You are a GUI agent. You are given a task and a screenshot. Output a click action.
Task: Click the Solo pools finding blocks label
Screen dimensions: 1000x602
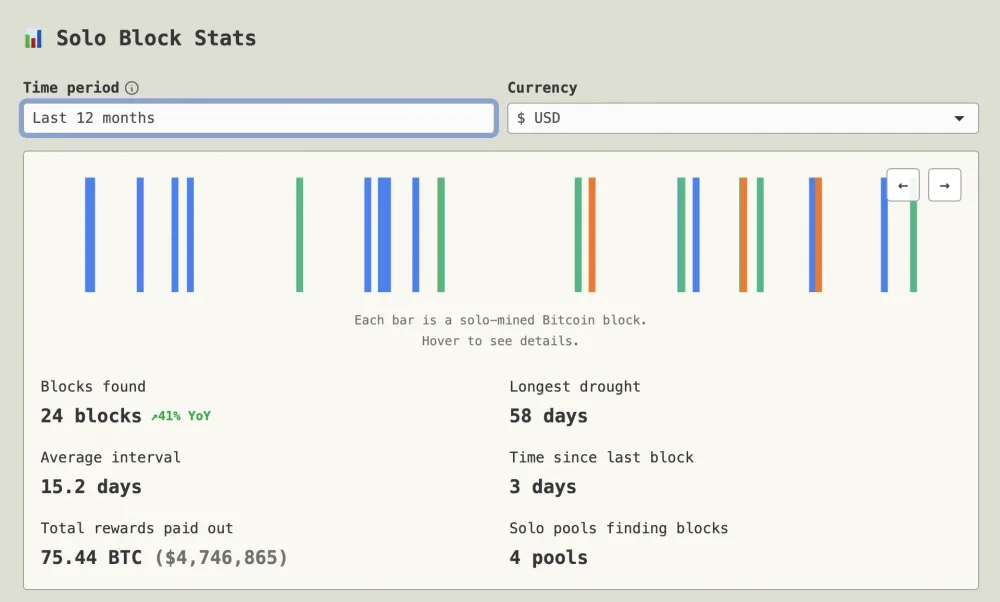point(619,528)
